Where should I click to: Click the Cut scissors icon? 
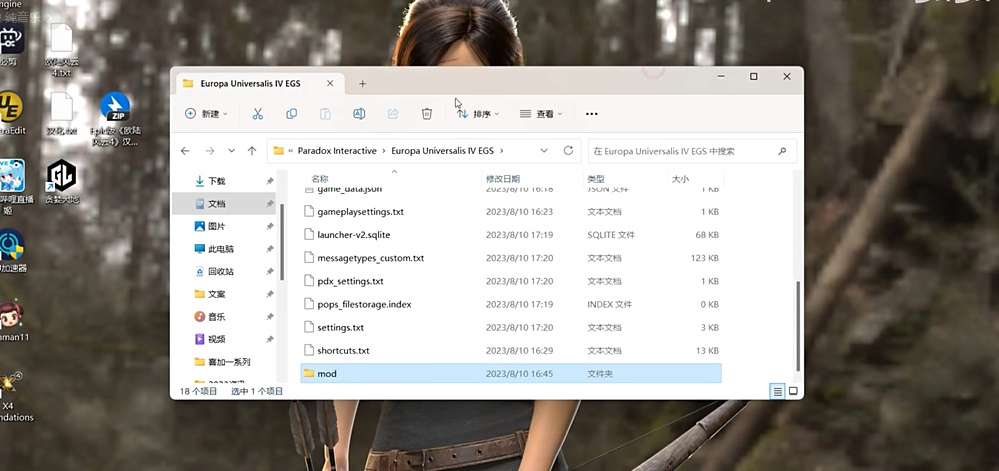click(x=257, y=113)
